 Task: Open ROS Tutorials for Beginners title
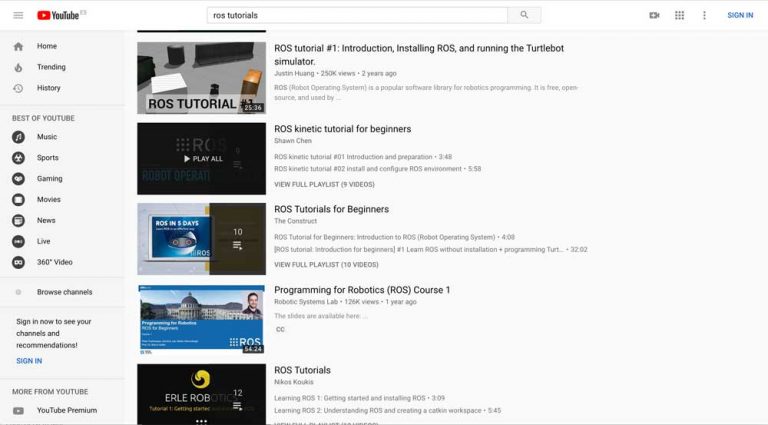[x=332, y=210]
